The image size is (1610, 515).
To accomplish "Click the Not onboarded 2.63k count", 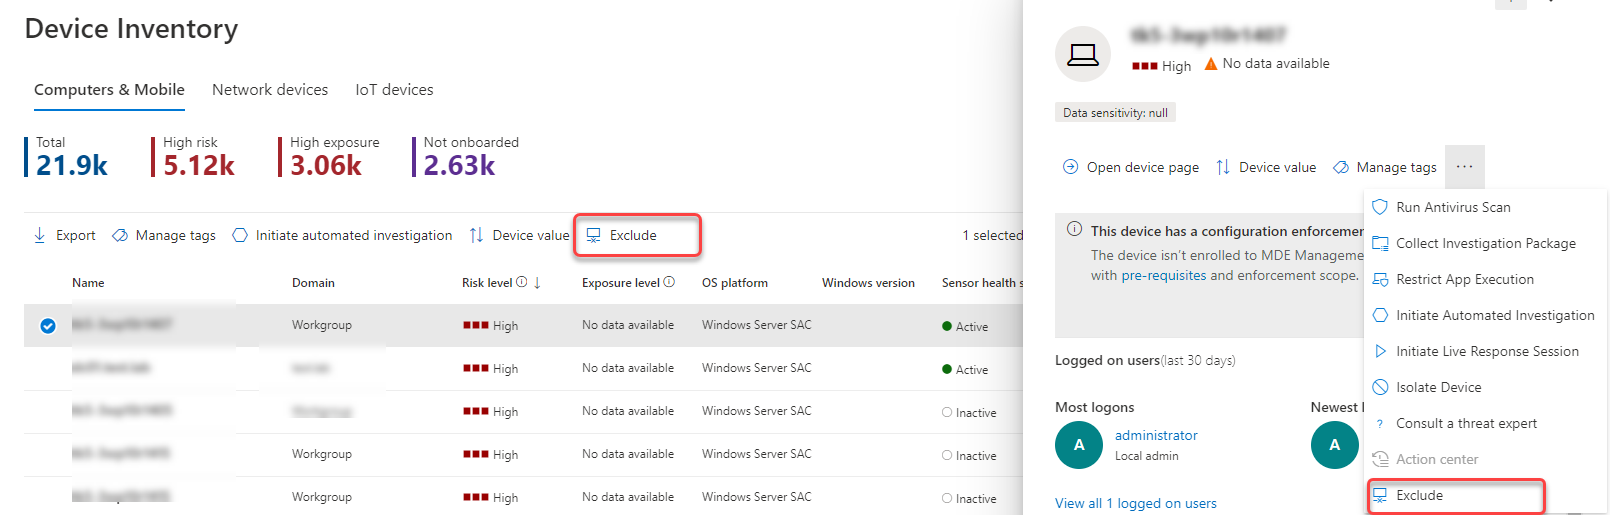I will coord(459,165).
